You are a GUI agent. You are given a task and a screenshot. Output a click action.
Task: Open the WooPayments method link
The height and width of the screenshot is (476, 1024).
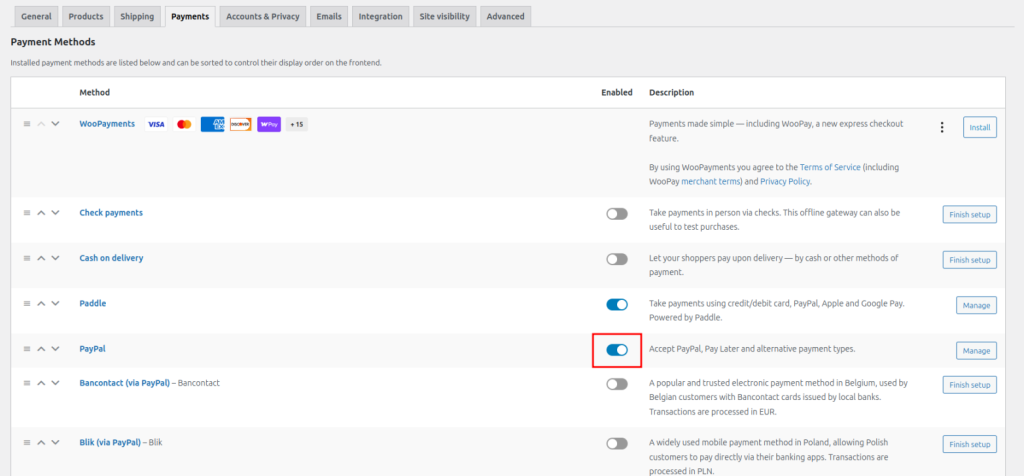107,123
